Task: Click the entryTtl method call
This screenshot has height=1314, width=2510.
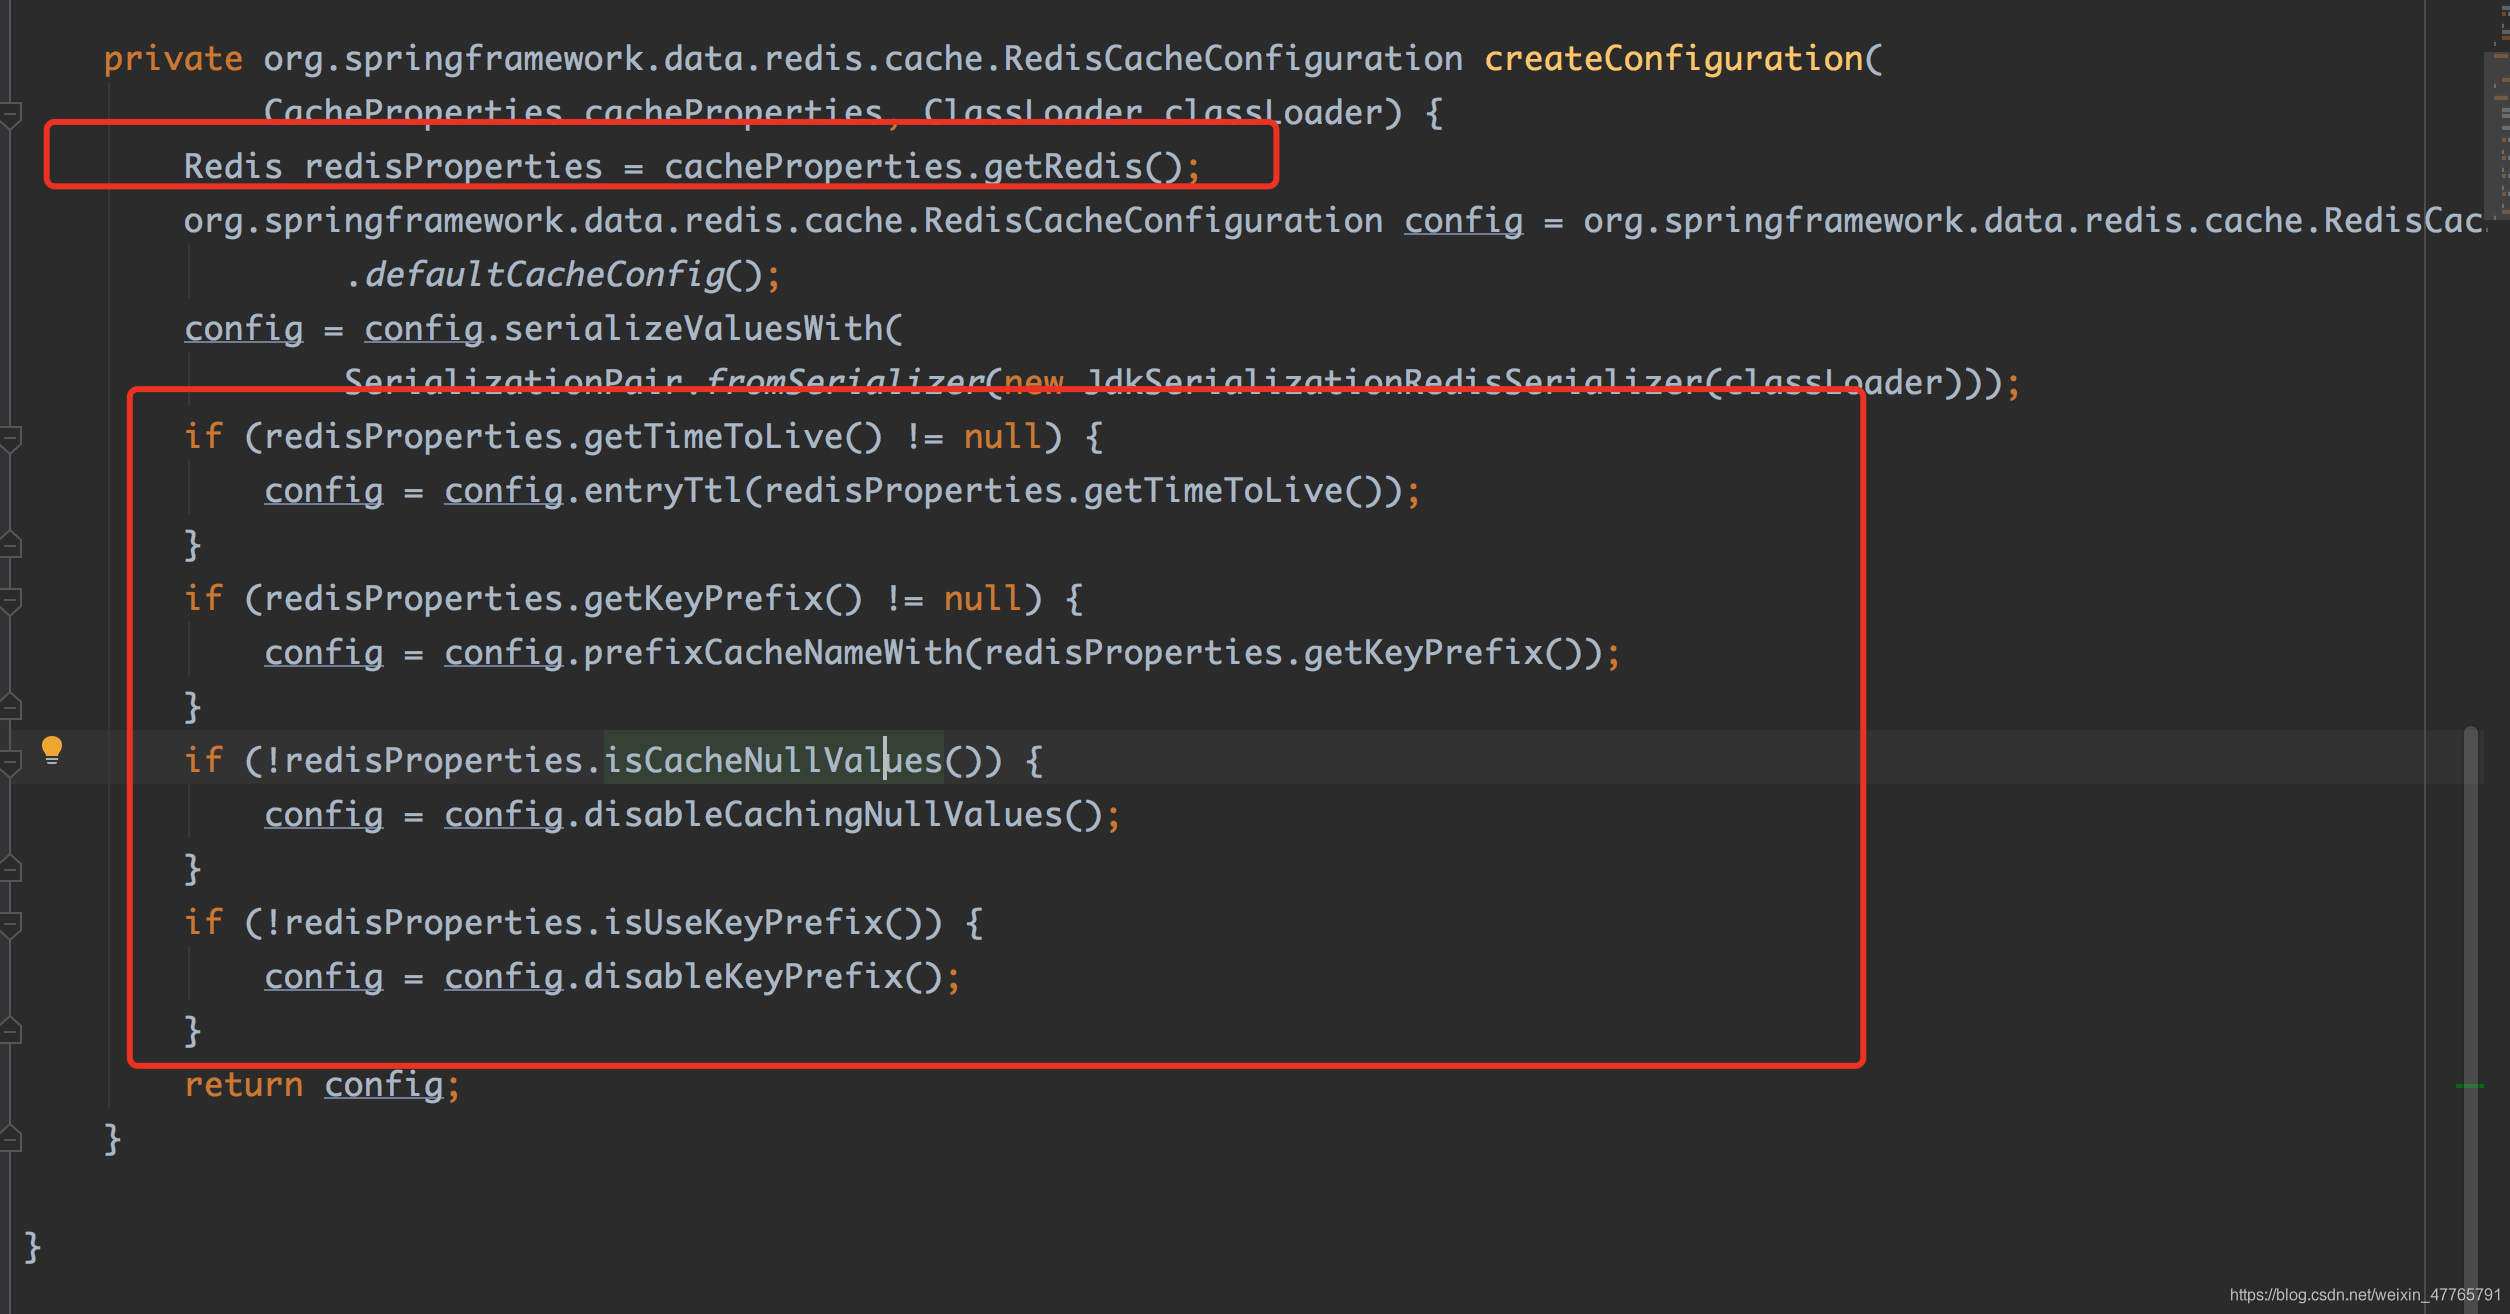Action: coord(663,490)
